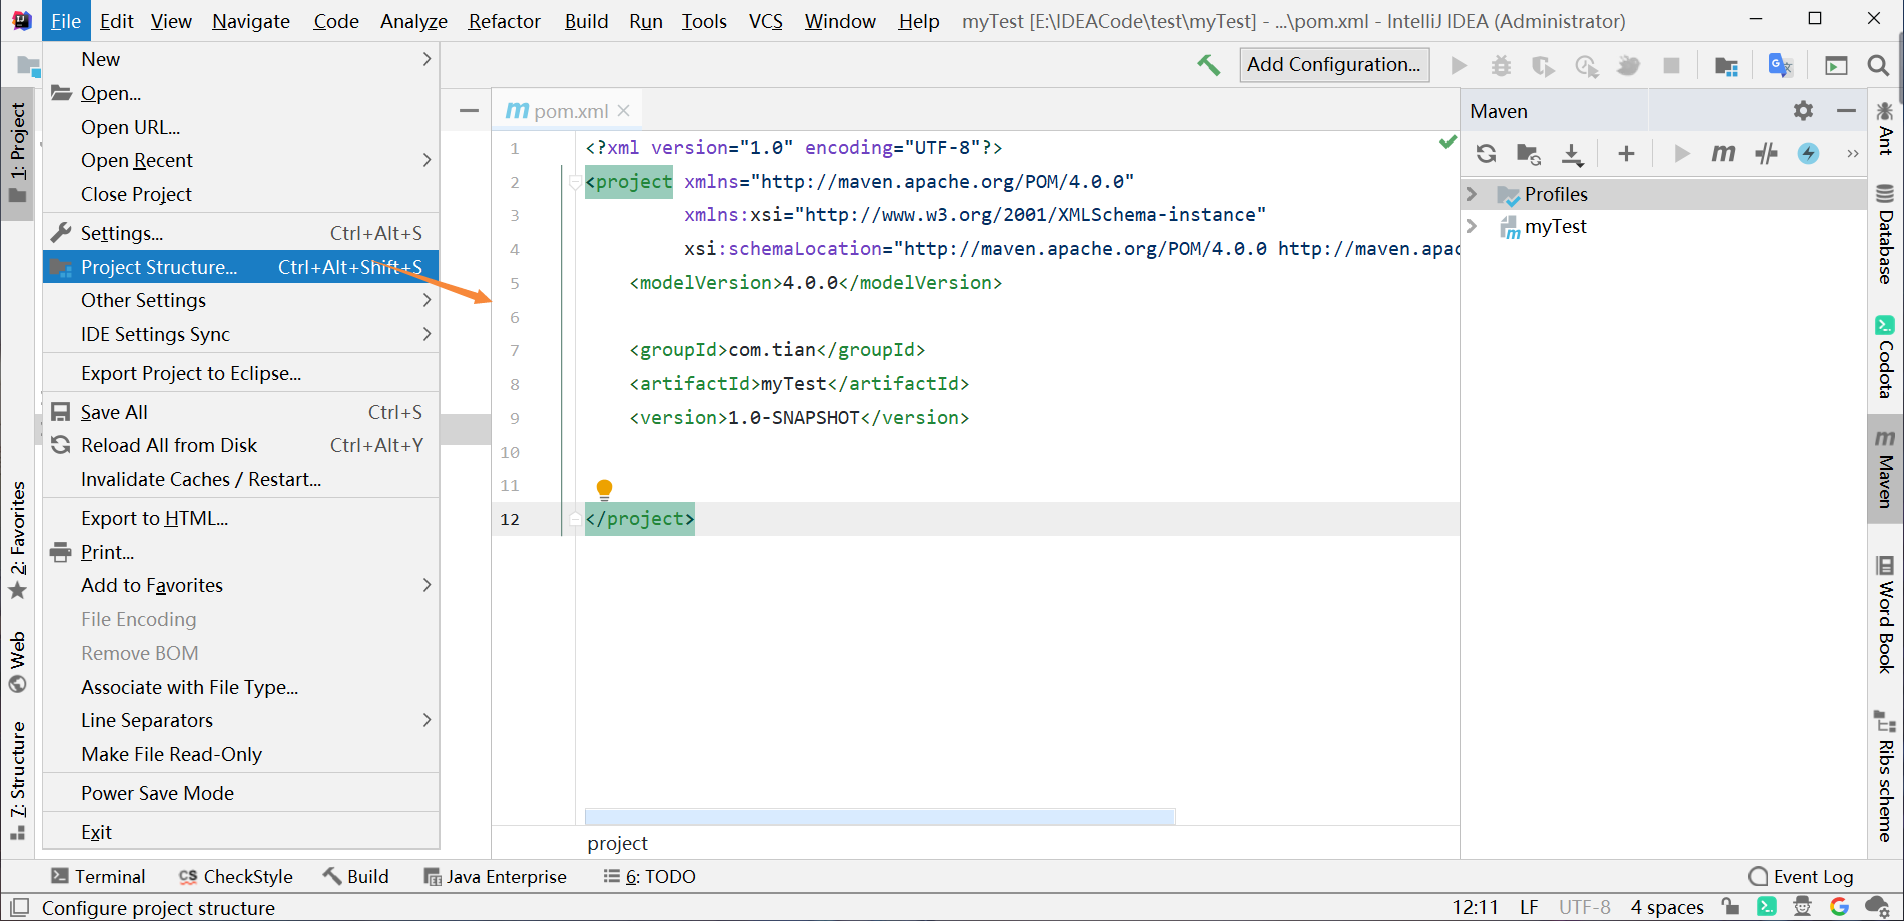This screenshot has height=921, width=1904.
Task: Open Project Structure toolbar icon
Action: [1726, 65]
